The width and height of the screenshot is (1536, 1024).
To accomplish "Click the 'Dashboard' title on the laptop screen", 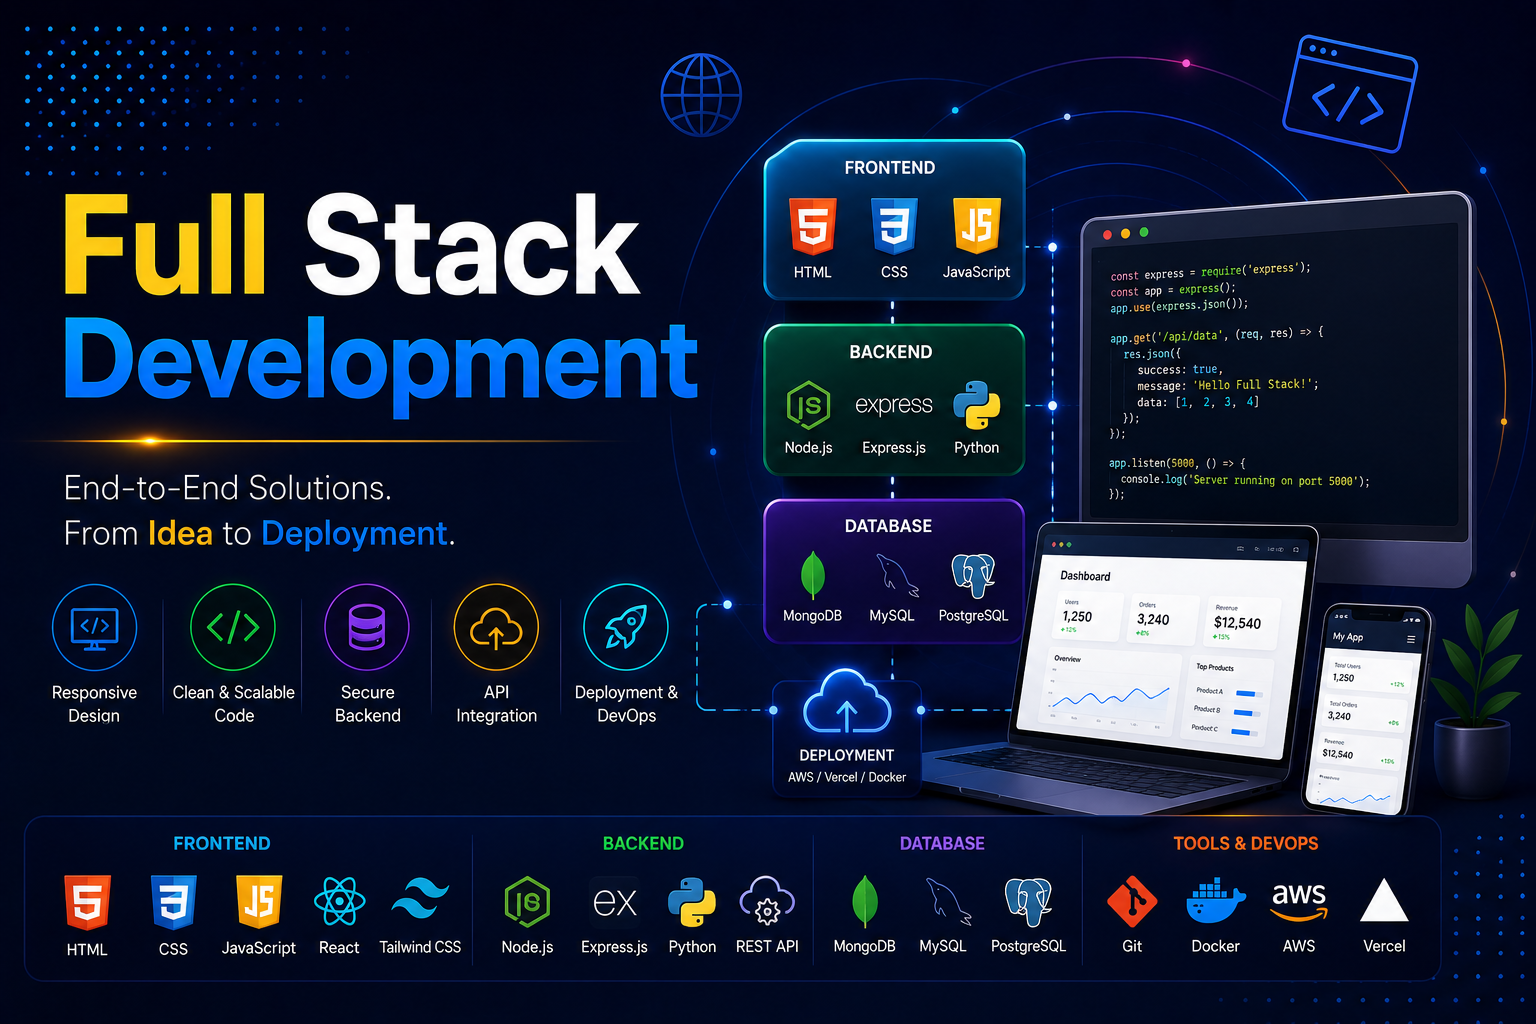I will (x=1085, y=576).
